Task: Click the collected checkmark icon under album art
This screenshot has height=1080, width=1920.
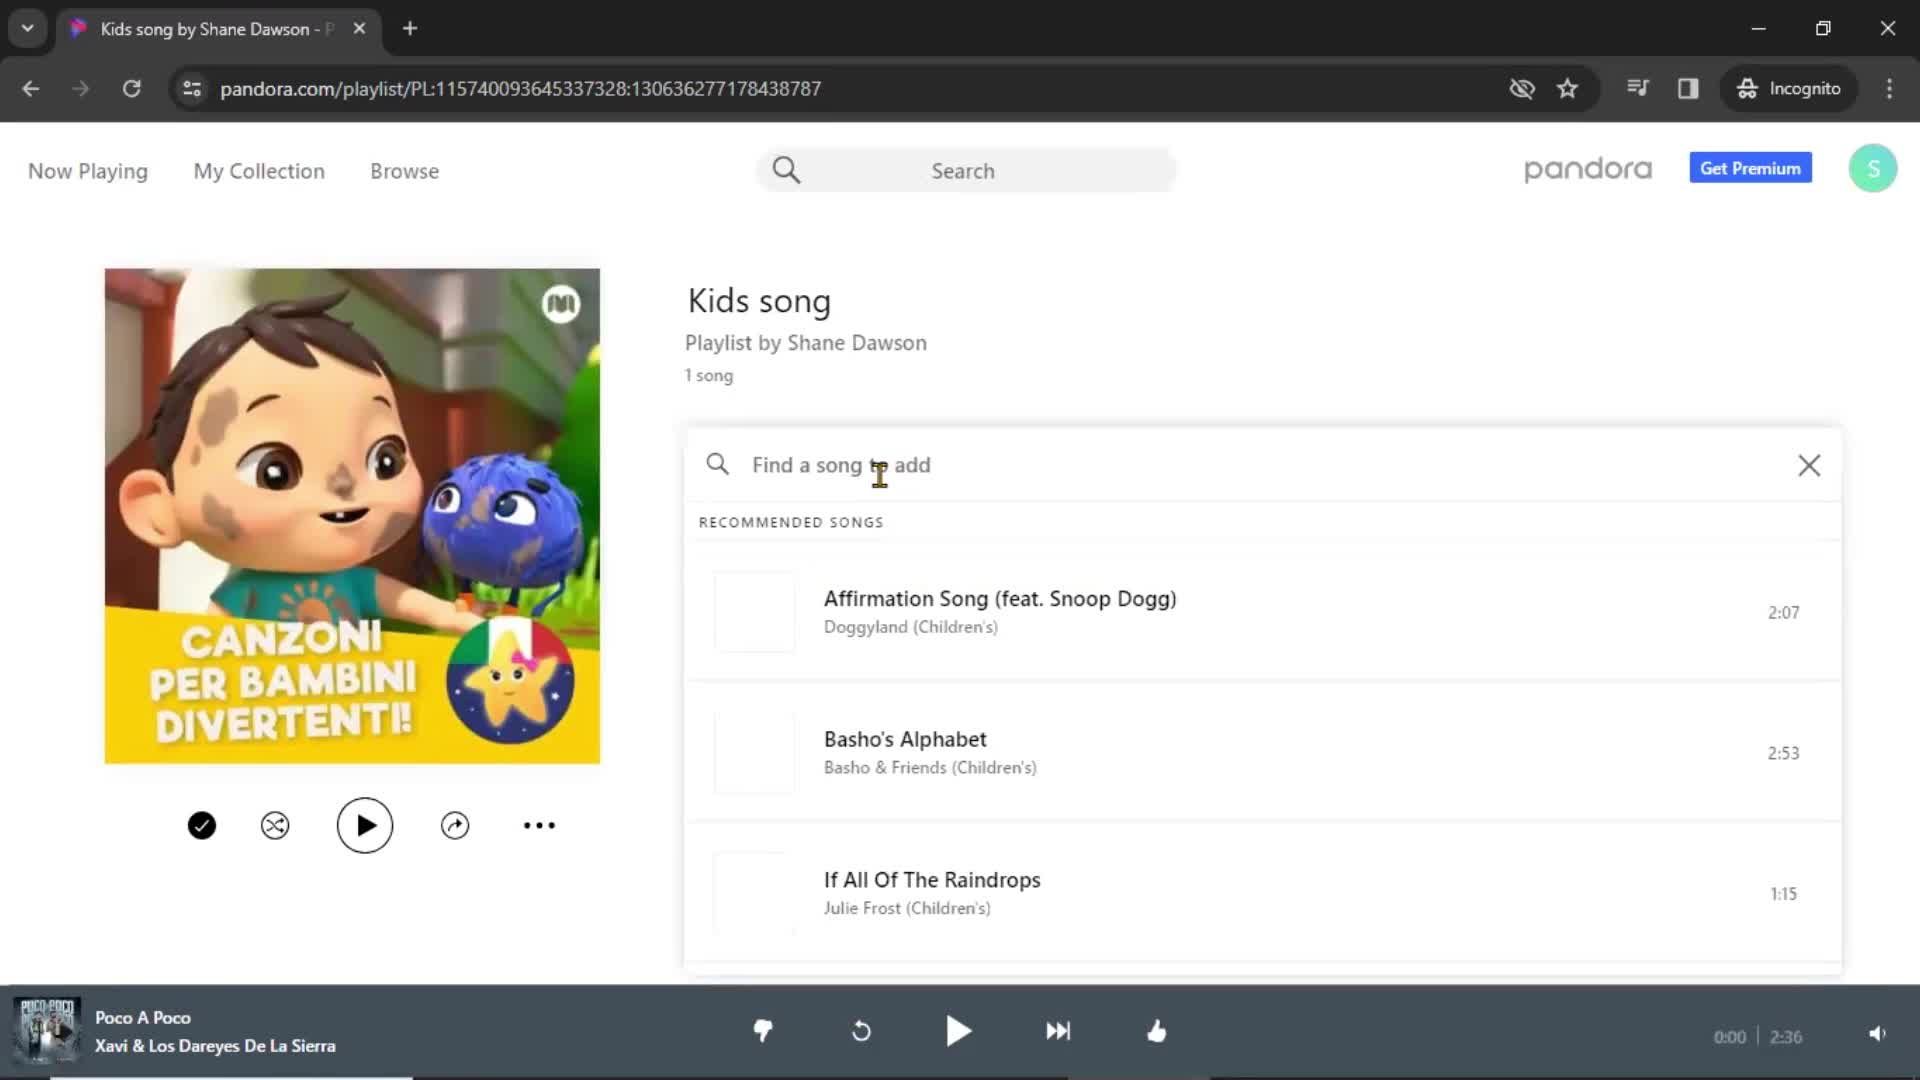Action: tap(202, 826)
